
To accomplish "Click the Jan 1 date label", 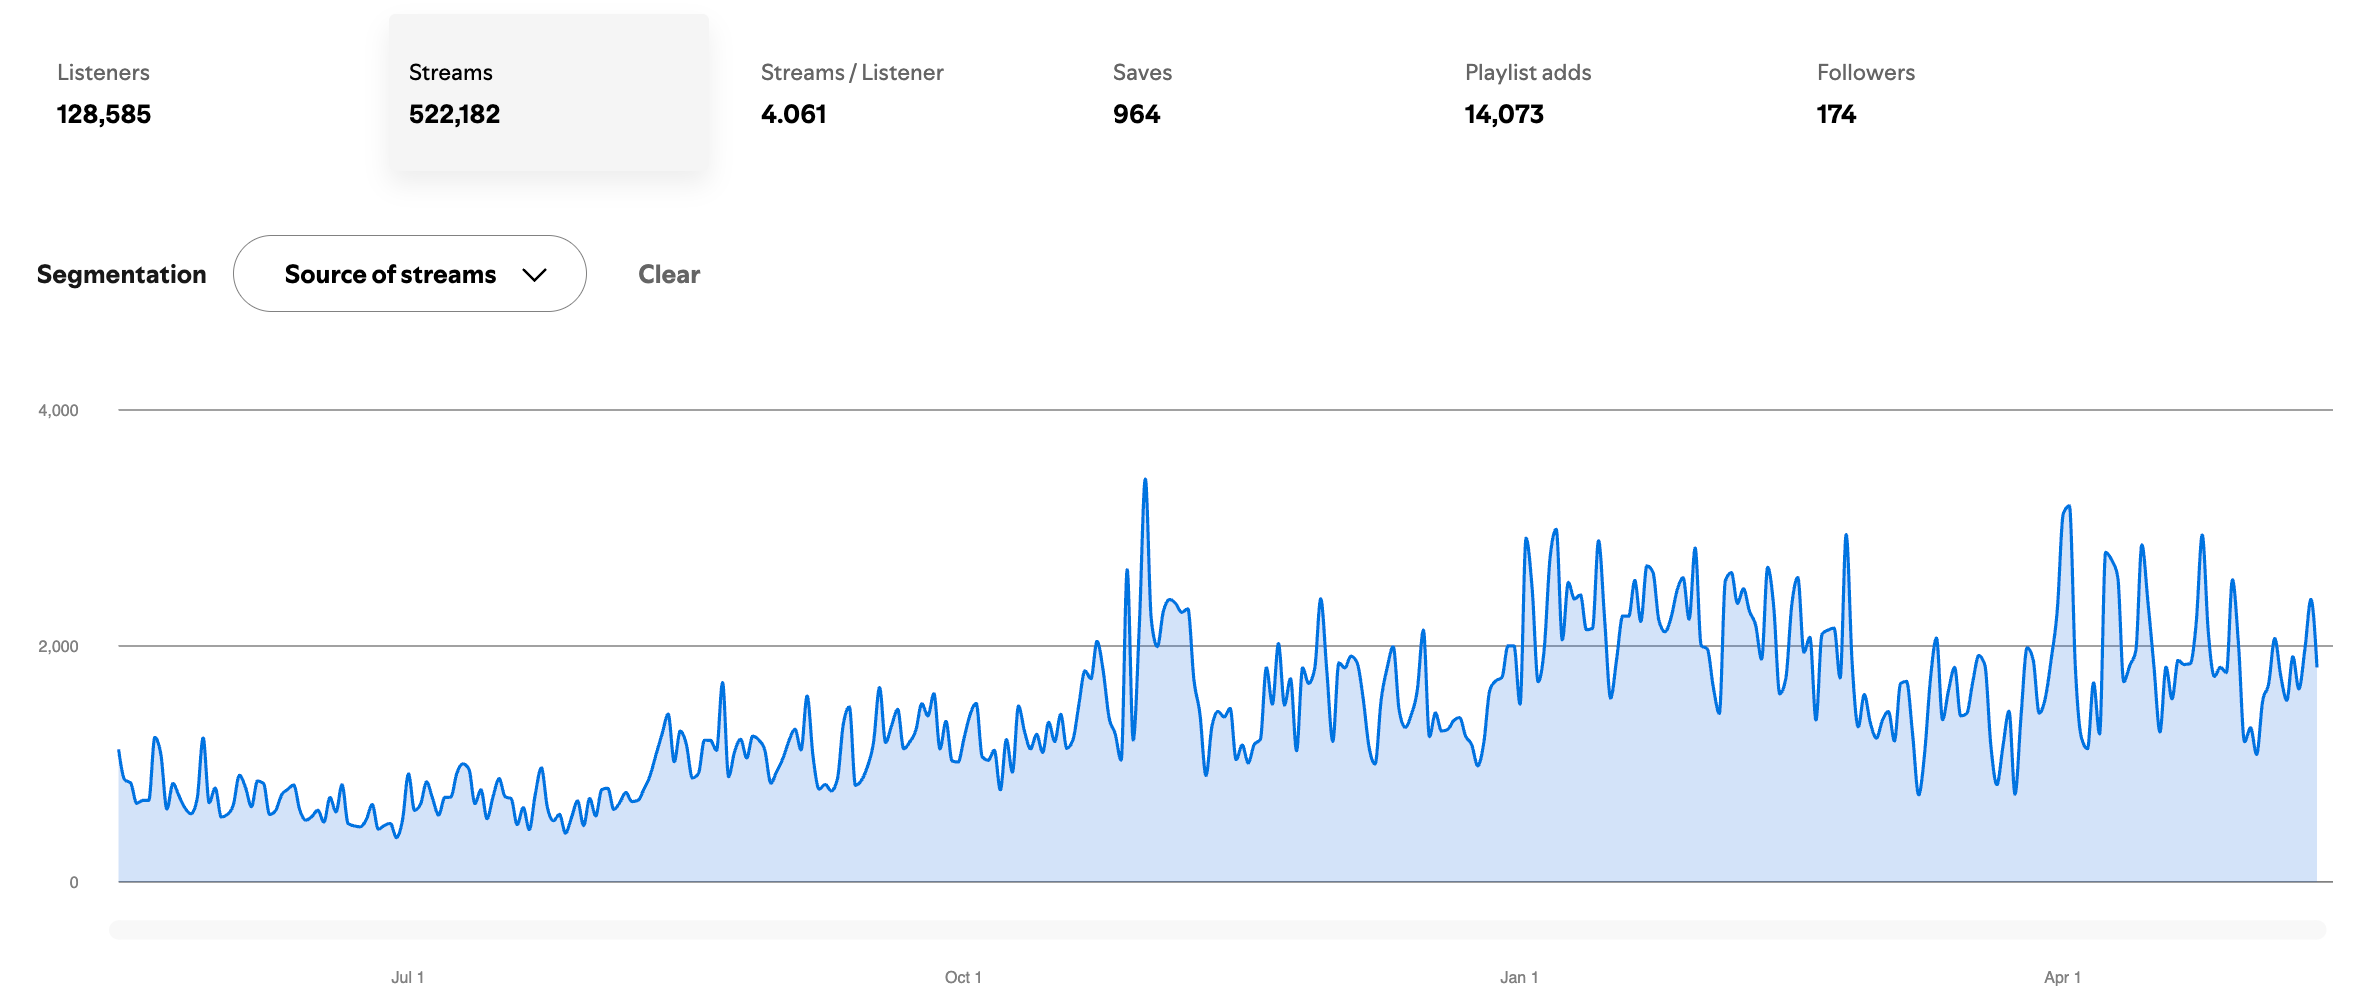I will click(1518, 977).
